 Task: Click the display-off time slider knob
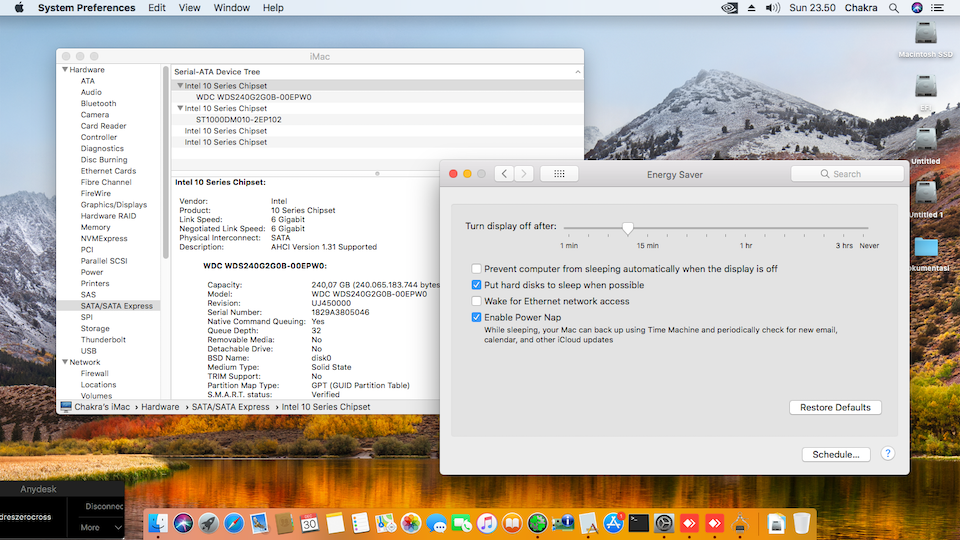pyautogui.click(x=627, y=228)
